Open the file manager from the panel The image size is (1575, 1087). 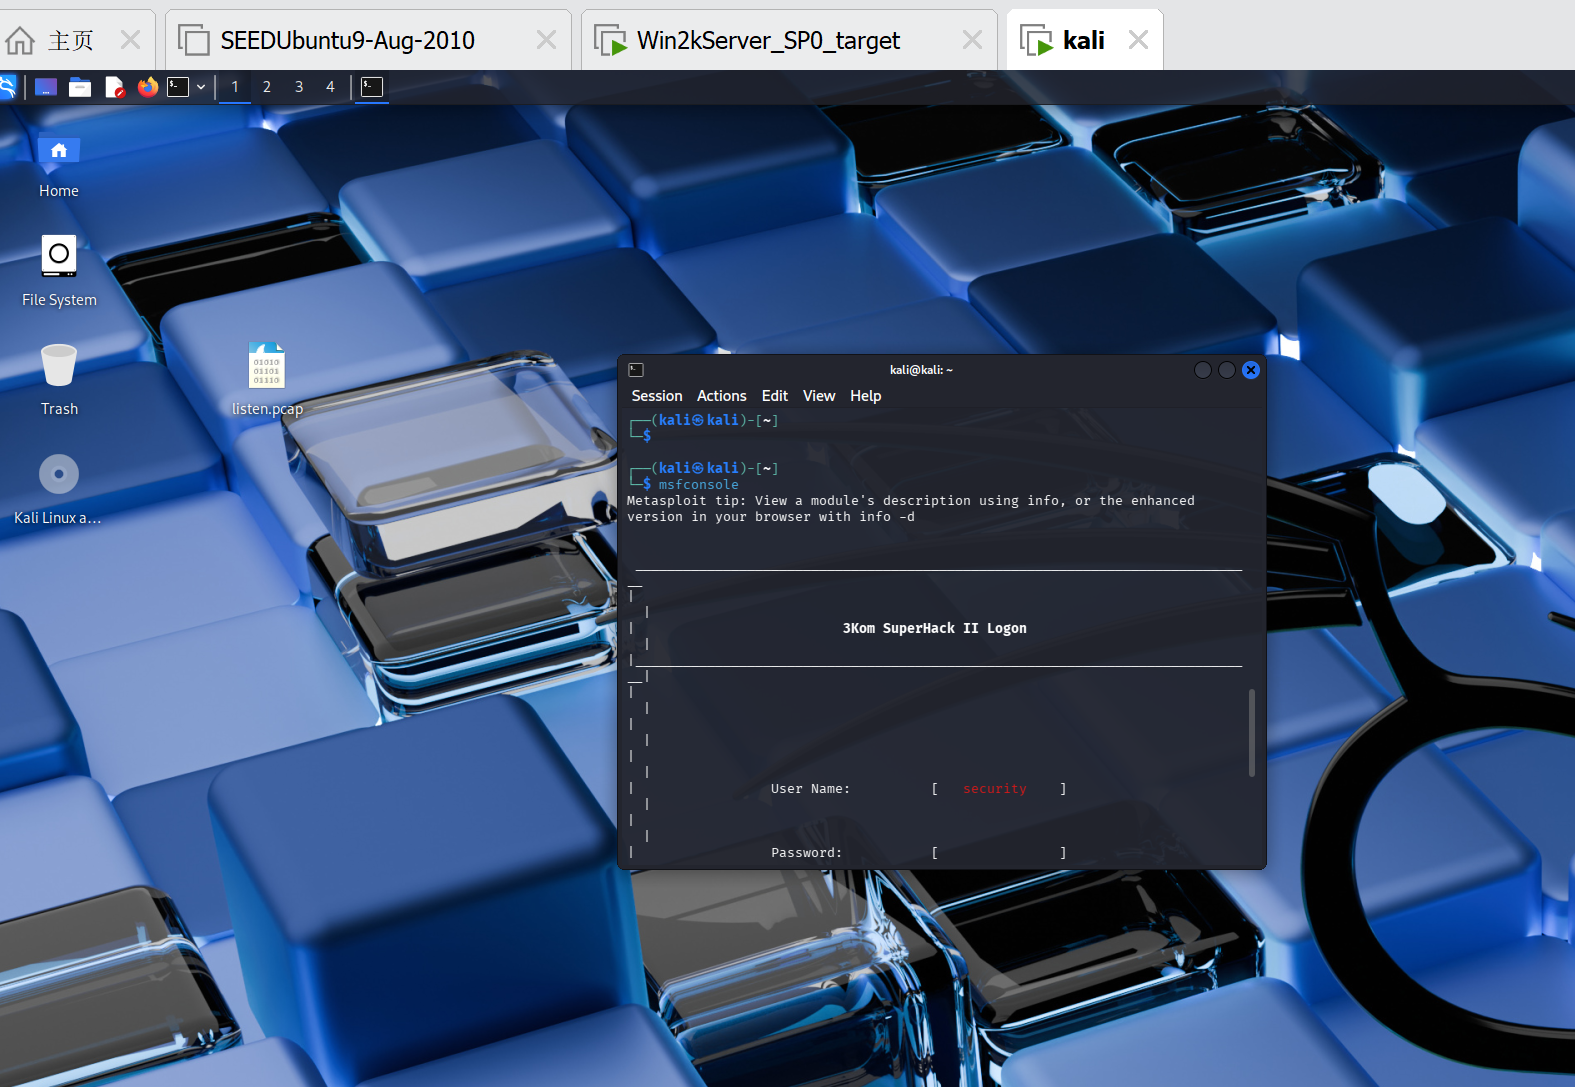(x=80, y=87)
